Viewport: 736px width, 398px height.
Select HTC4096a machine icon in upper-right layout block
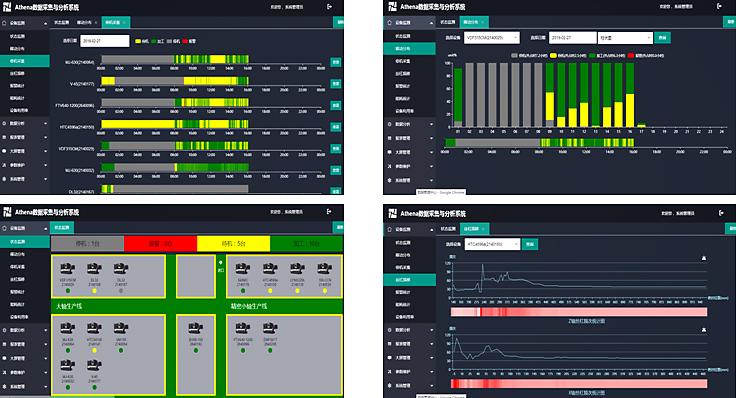point(270,269)
